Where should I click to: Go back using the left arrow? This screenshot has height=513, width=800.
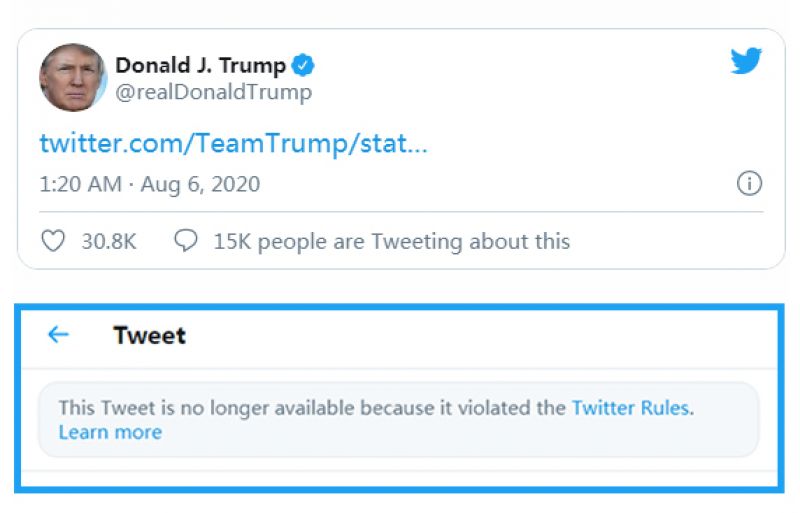(59, 335)
